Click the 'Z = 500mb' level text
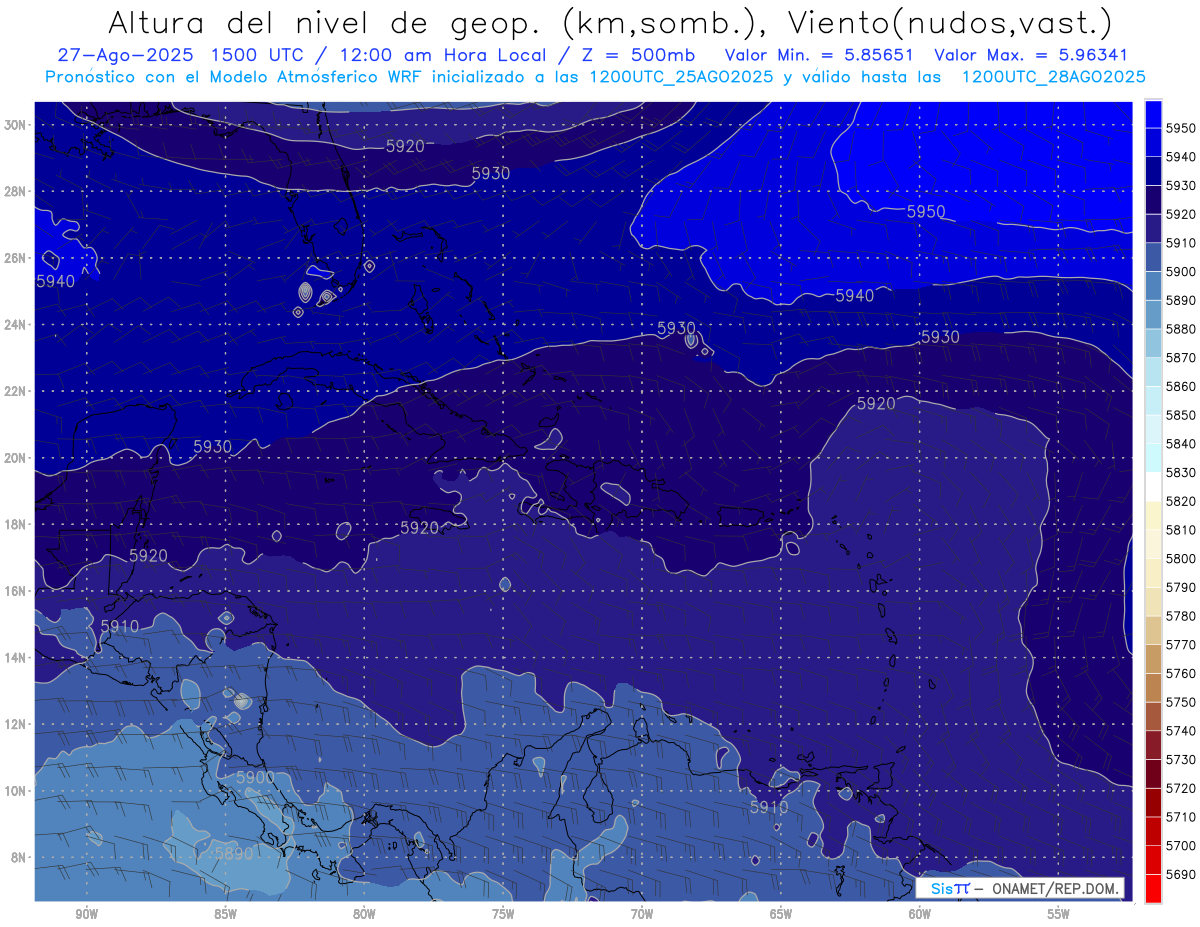The width and height of the screenshot is (1200, 927). click(635, 56)
